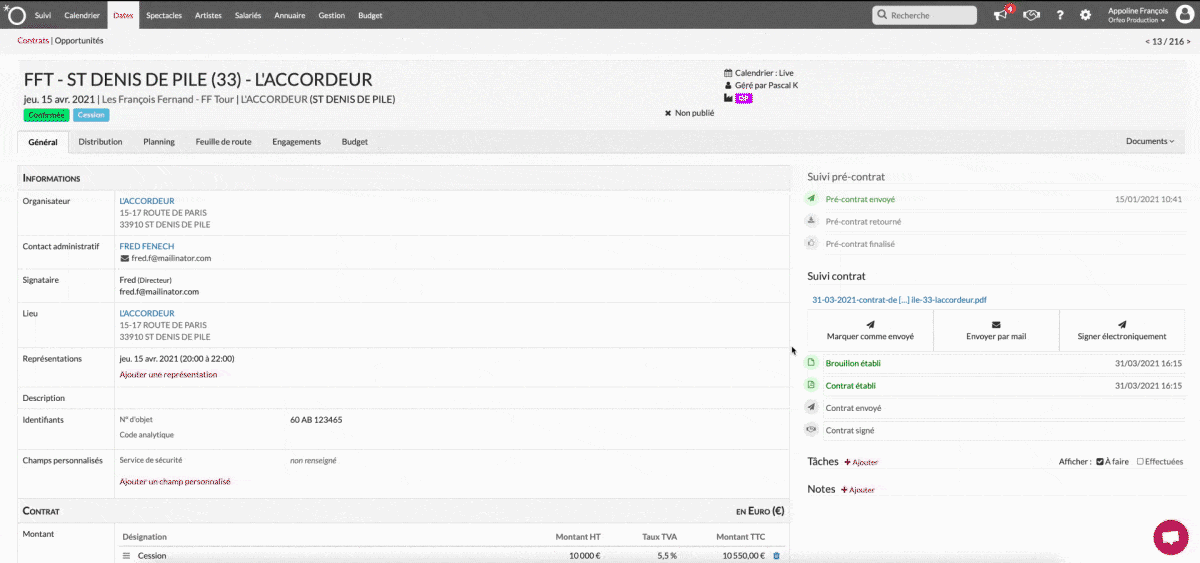Open the help question mark icon

(x=1060, y=15)
